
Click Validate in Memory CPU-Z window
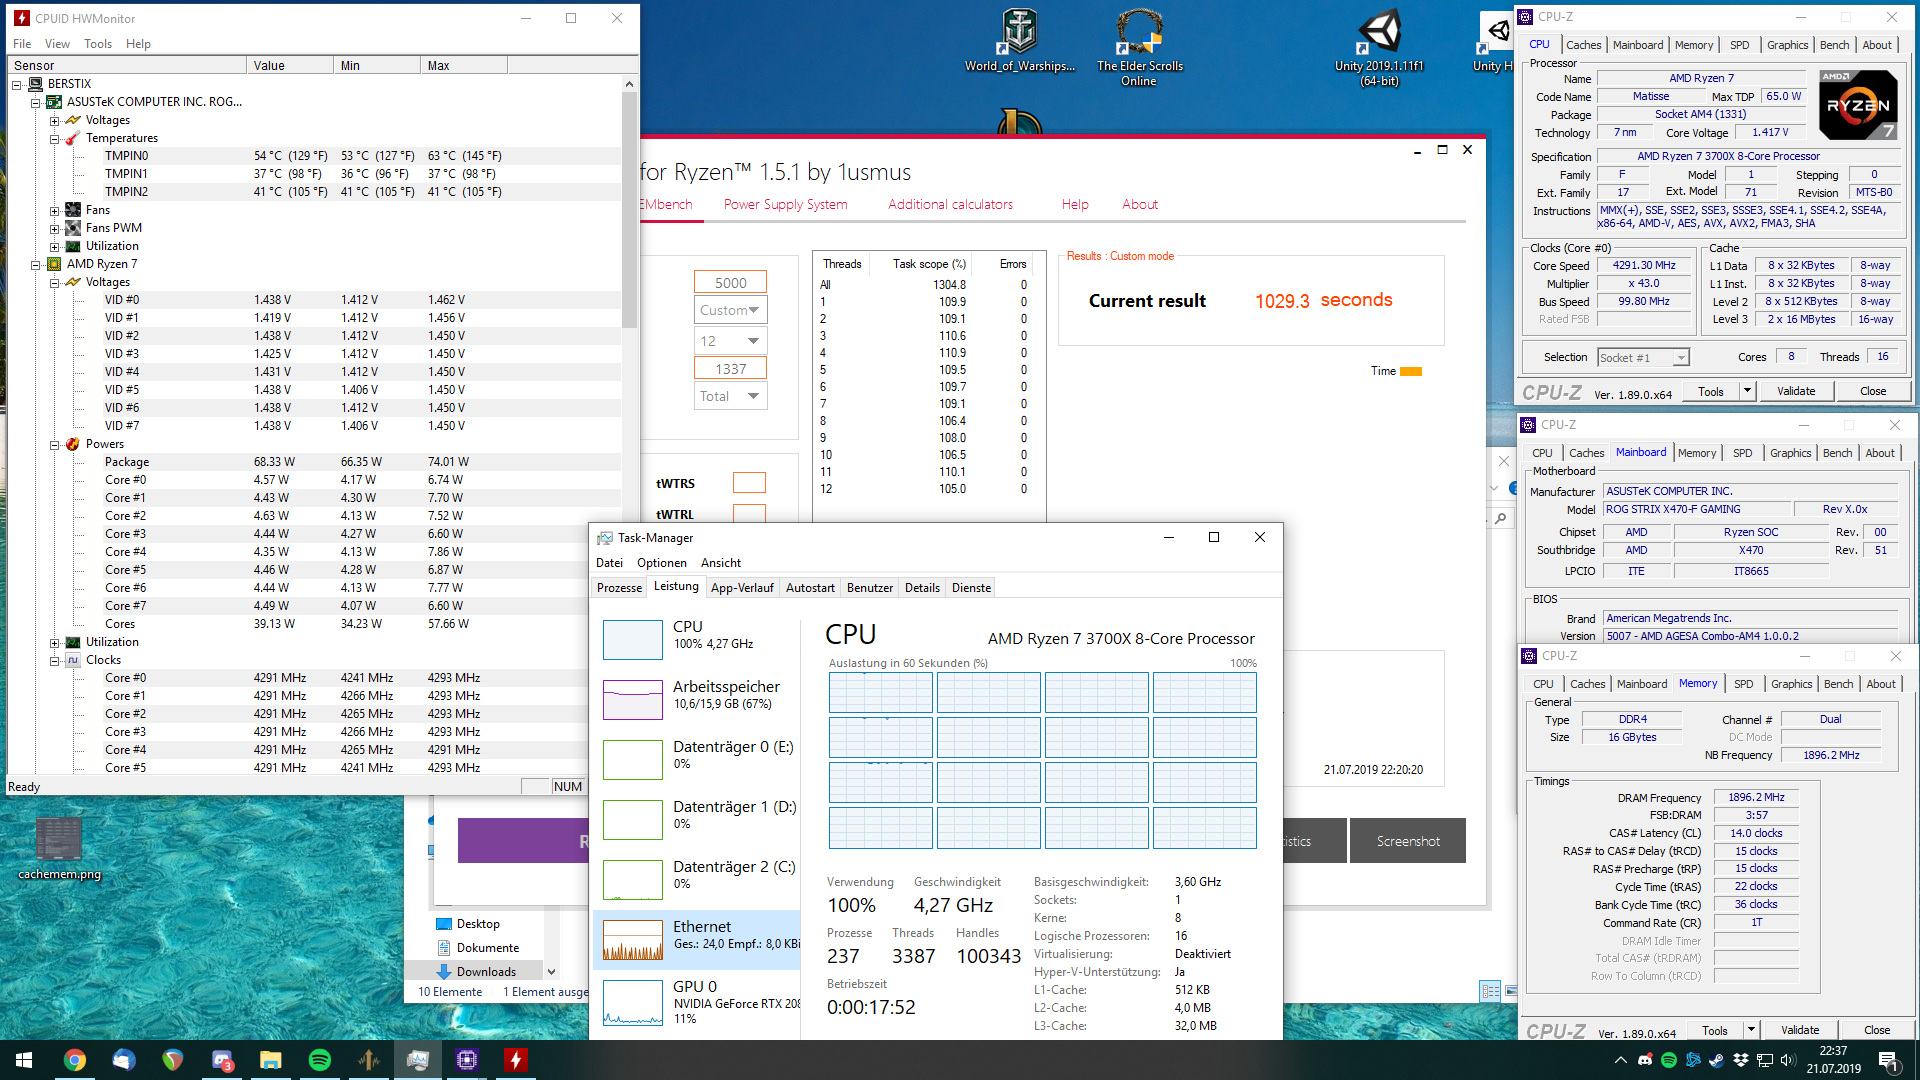point(1800,1030)
